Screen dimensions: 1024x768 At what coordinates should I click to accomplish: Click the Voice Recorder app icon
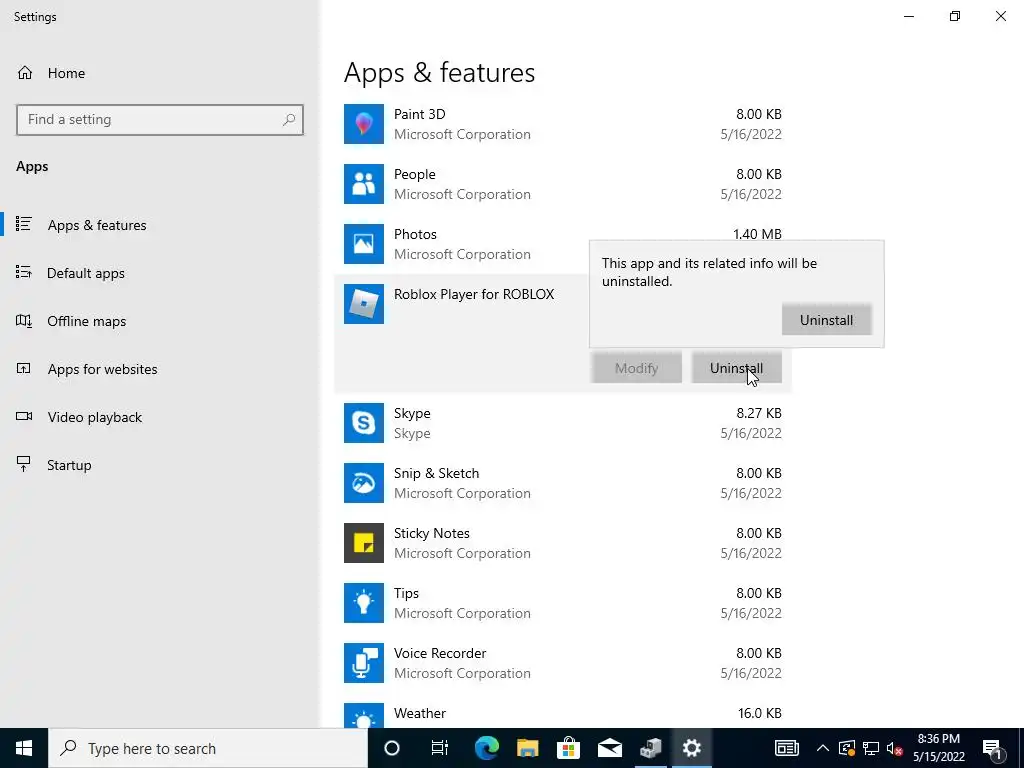pyautogui.click(x=364, y=664)
